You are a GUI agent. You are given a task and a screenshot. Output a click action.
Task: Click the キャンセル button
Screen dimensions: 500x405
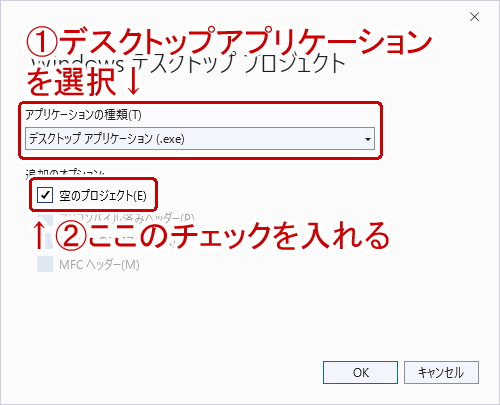click(x=441, y=372)
